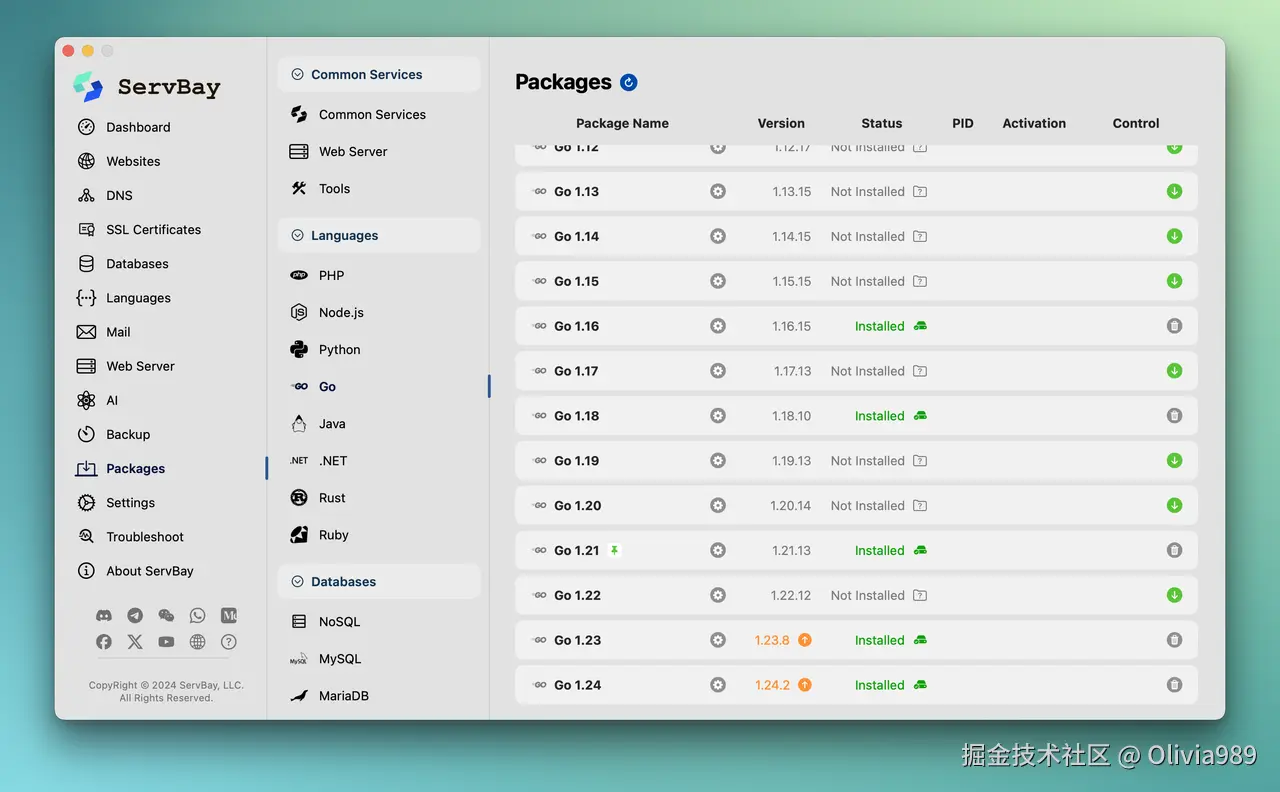Viewport: 1280px width, 792px height.
Task: Go to Websites in the sidebar
Action: point(133,161)
